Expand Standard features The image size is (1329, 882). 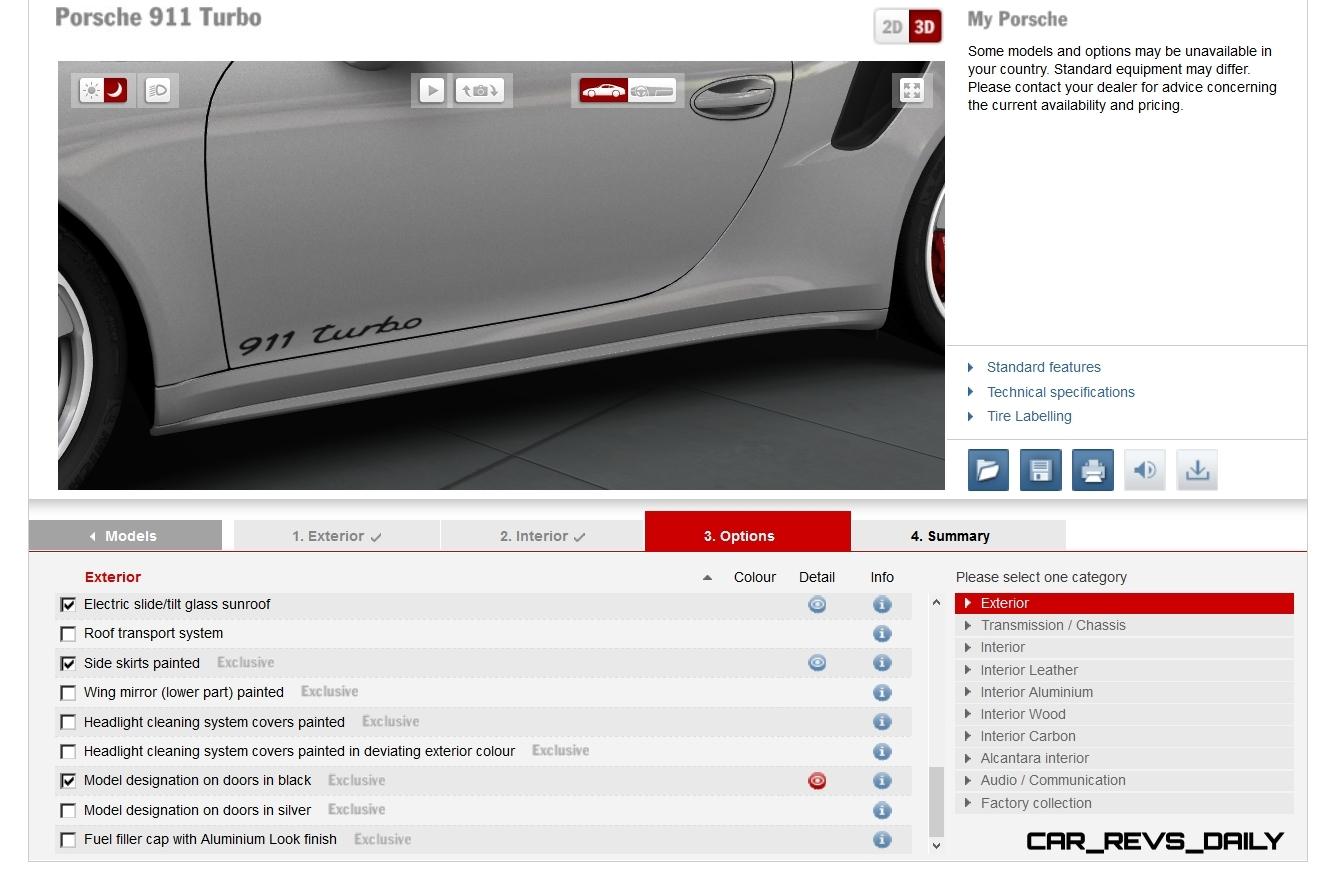[x=1043, y=367]
